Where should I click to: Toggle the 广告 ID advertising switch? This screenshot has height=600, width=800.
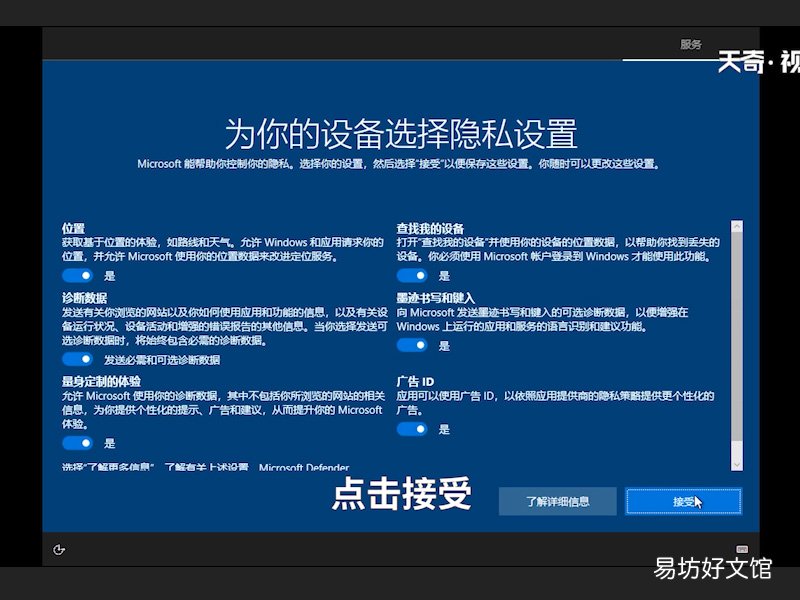click(x=412, y=429)
